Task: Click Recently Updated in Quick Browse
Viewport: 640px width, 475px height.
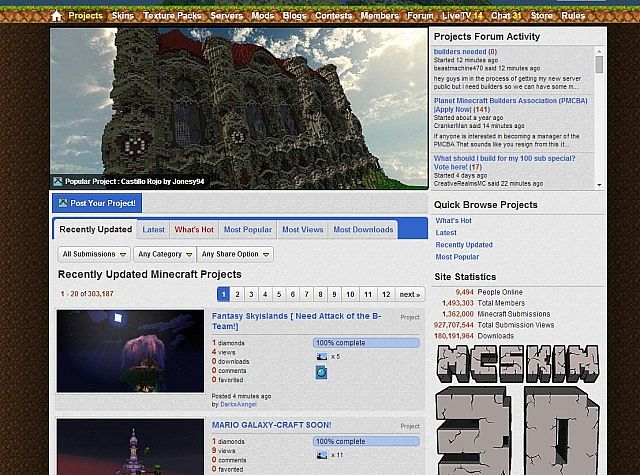Action: click(464, 245)
